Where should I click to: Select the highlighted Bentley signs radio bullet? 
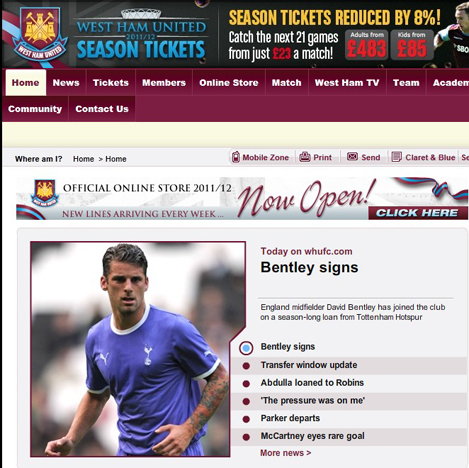pyautogui.click(x=246, y=348)
